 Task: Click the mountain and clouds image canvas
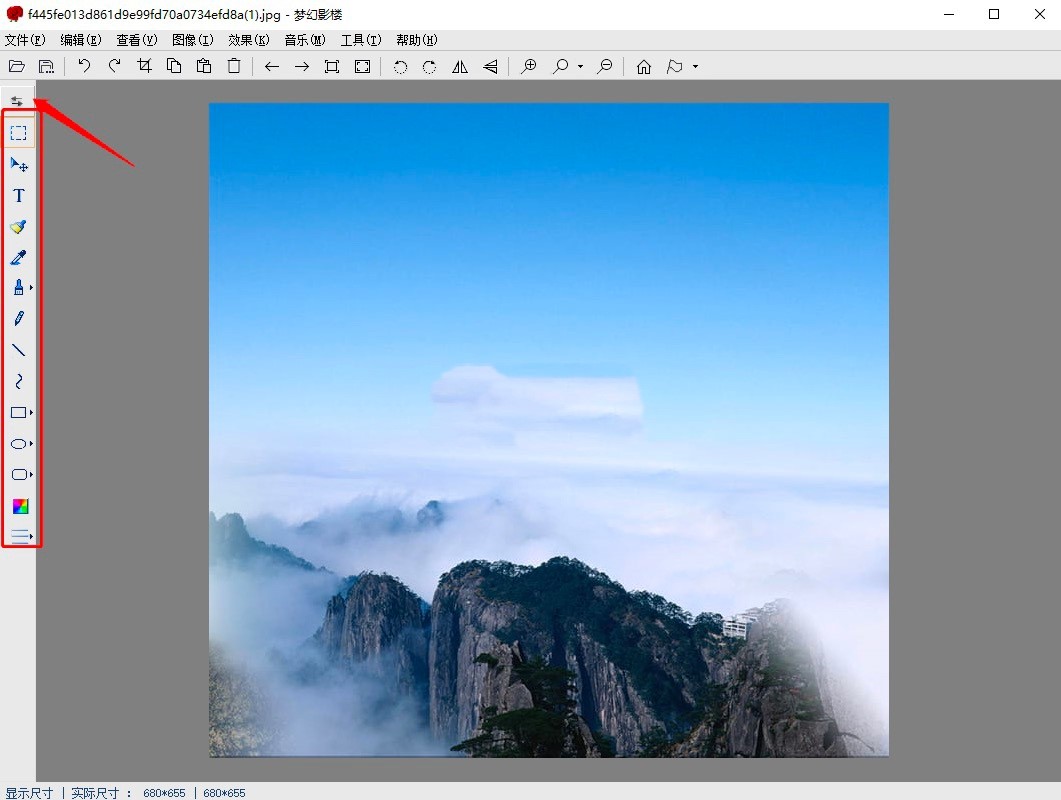[x=549, y=430]
